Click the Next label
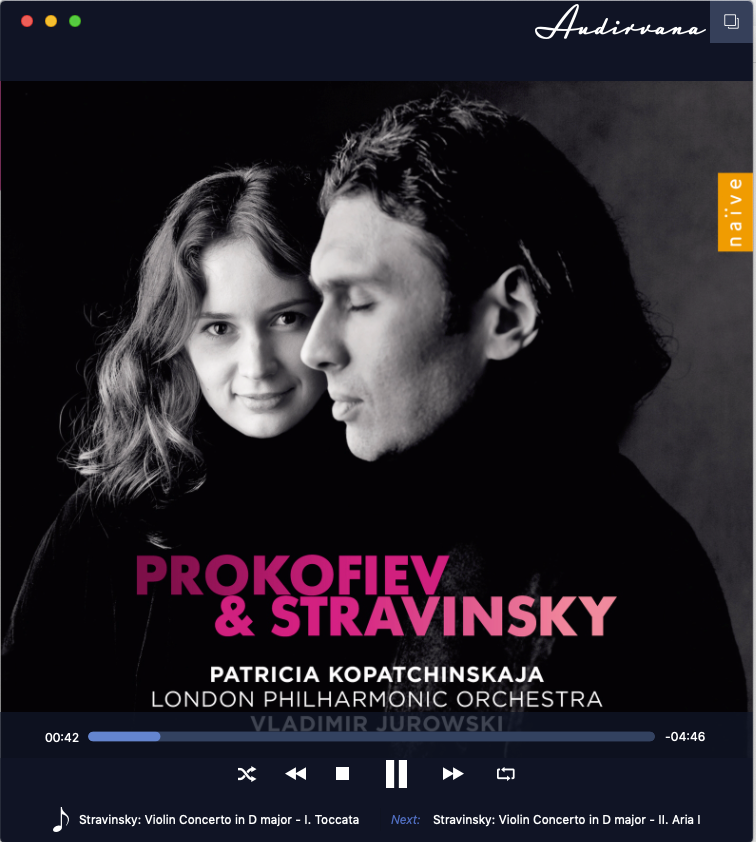Viewport: 756px width, 842px height. click(x=405, y=820)
